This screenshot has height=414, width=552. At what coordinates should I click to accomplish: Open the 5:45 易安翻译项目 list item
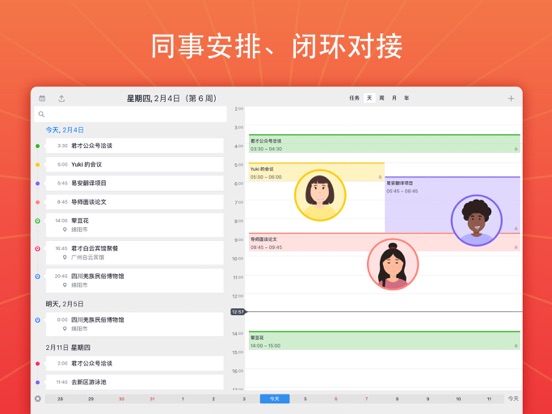pyautogui.click(x=134, y=183)
